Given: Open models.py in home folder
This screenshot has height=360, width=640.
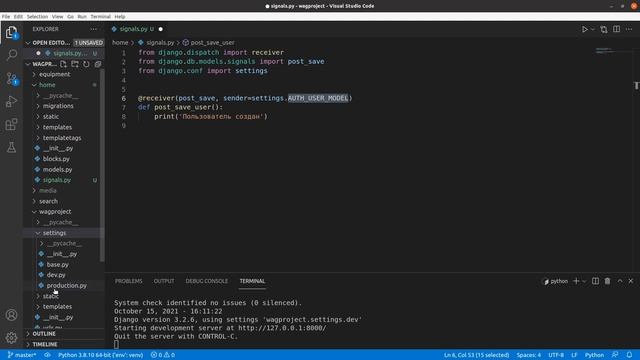Looking at the screenshot, I should coord(57,169).
